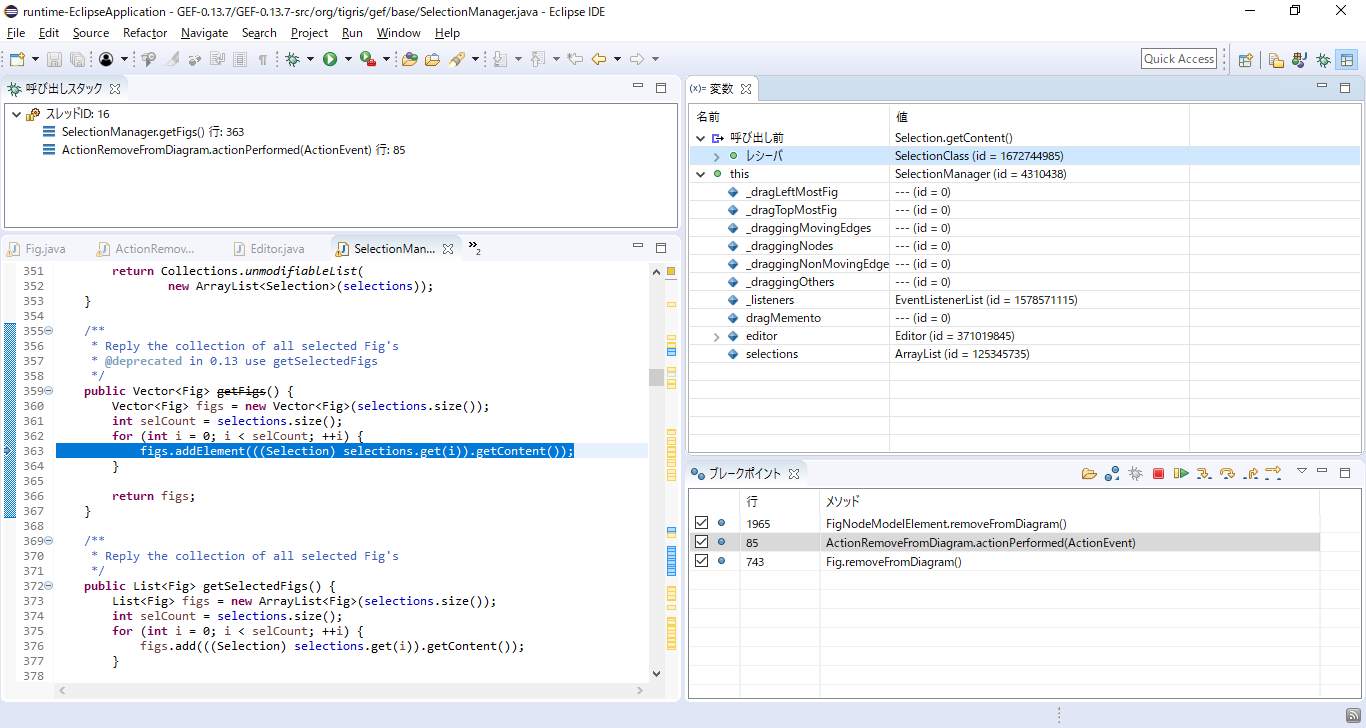1366x728 pixels.
Task: Click the open folder icon in breakpoints view
Action: [1089, 473]
